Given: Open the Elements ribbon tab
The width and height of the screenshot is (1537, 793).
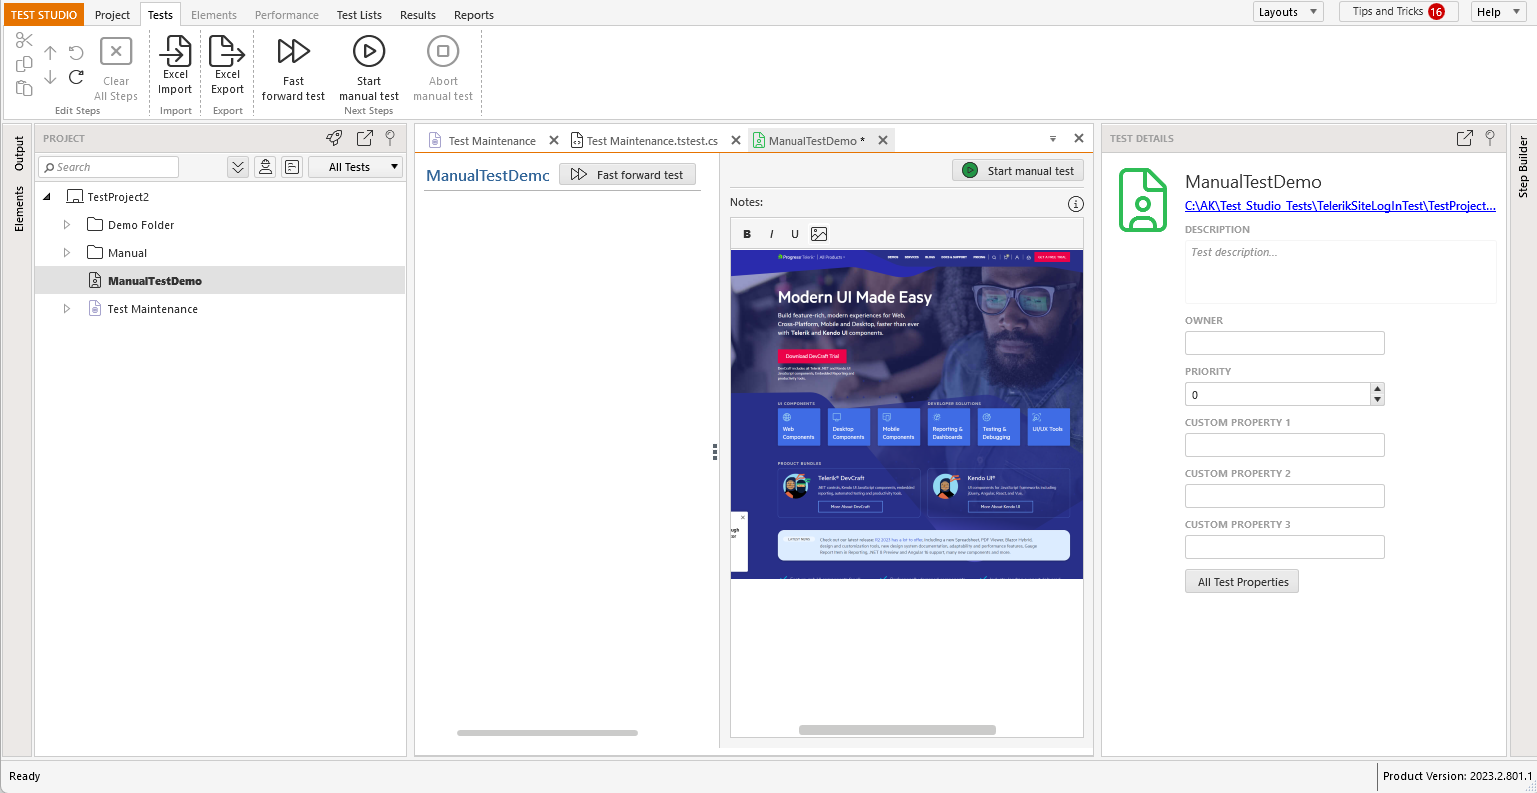Looking at the screenshot, I should click(214, 15).
